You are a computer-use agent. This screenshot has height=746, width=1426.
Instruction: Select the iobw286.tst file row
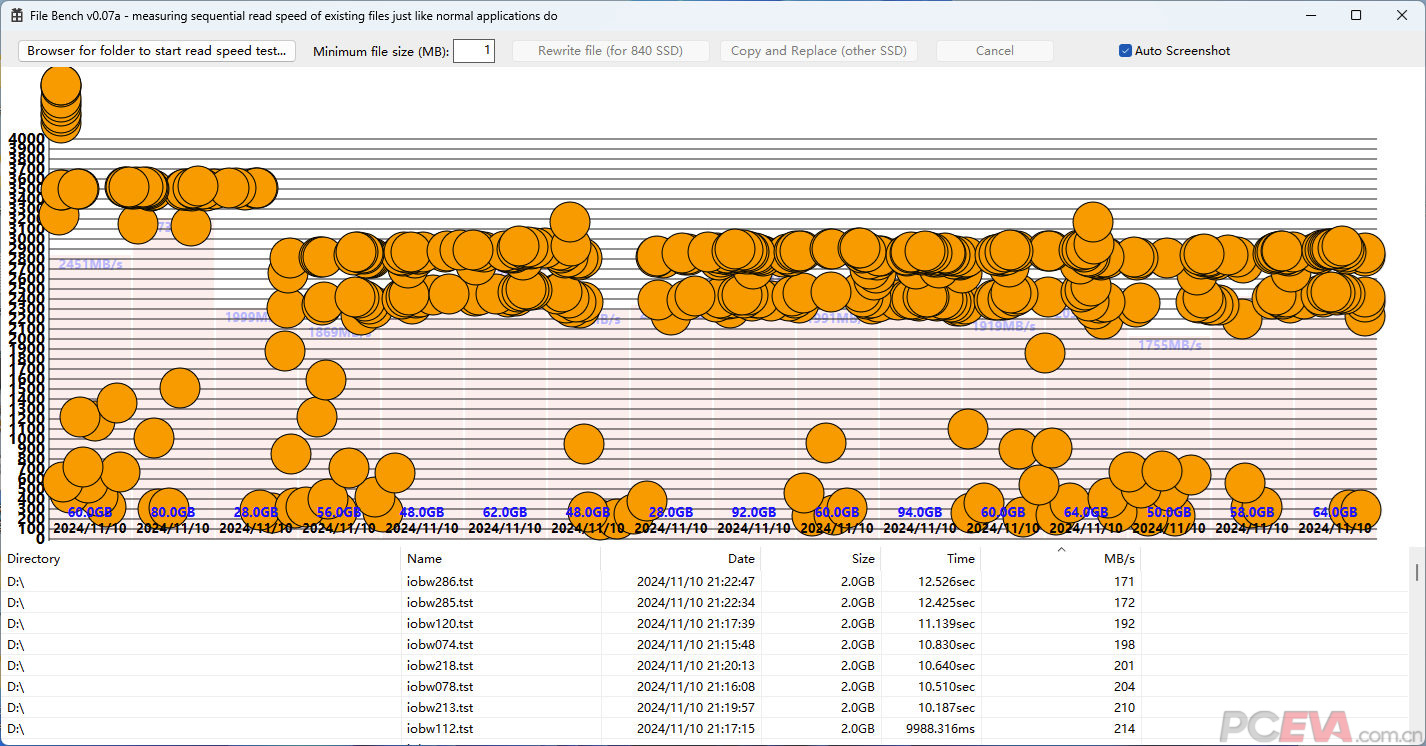click(440, 581)
